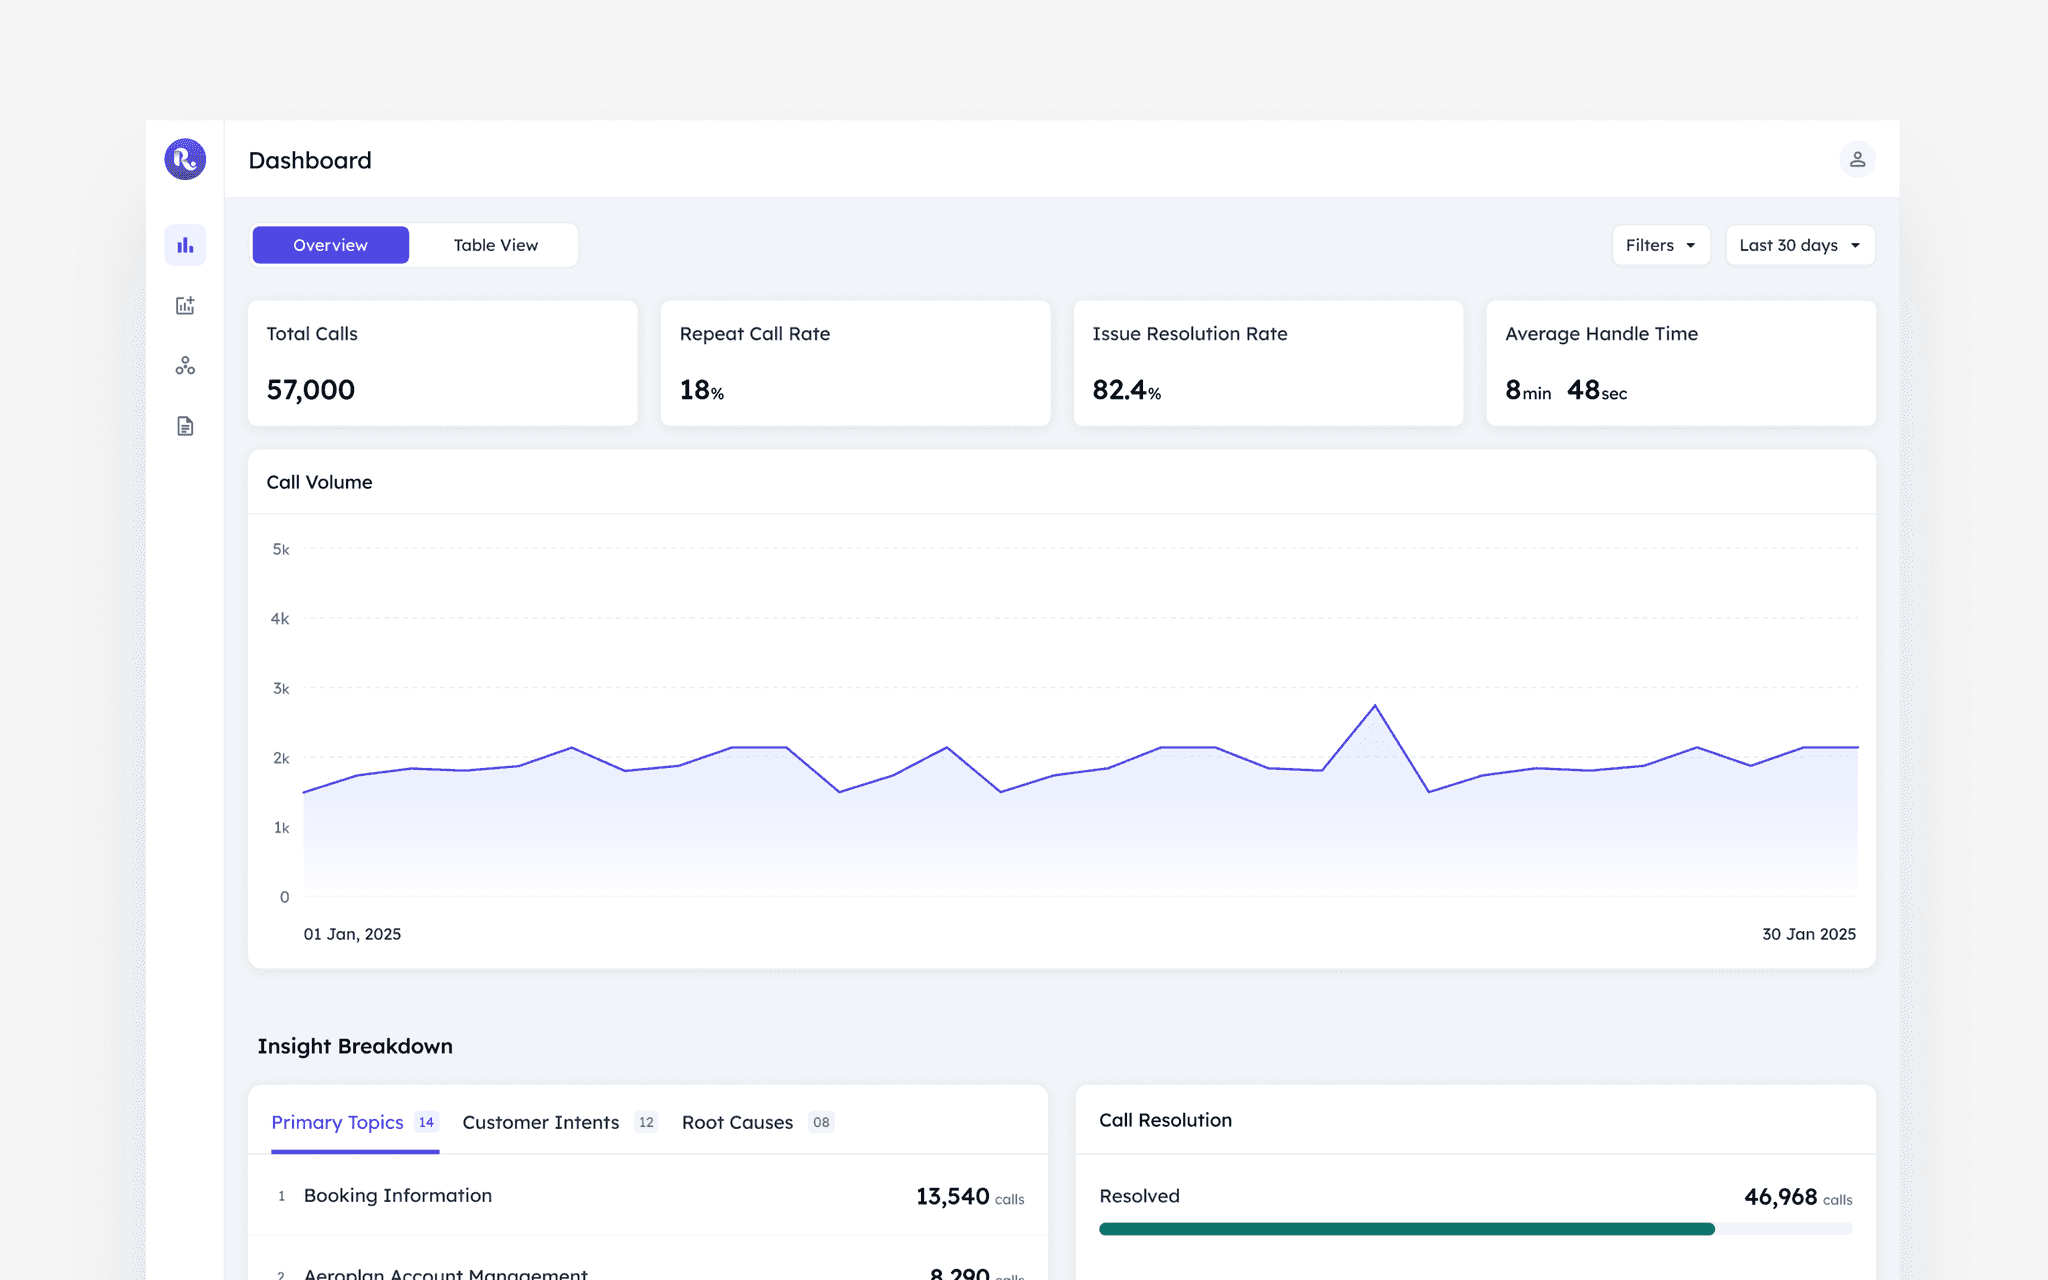Click the purple R logo icon
Viewport: 2048px width, 1280px height.
(185, 159)
